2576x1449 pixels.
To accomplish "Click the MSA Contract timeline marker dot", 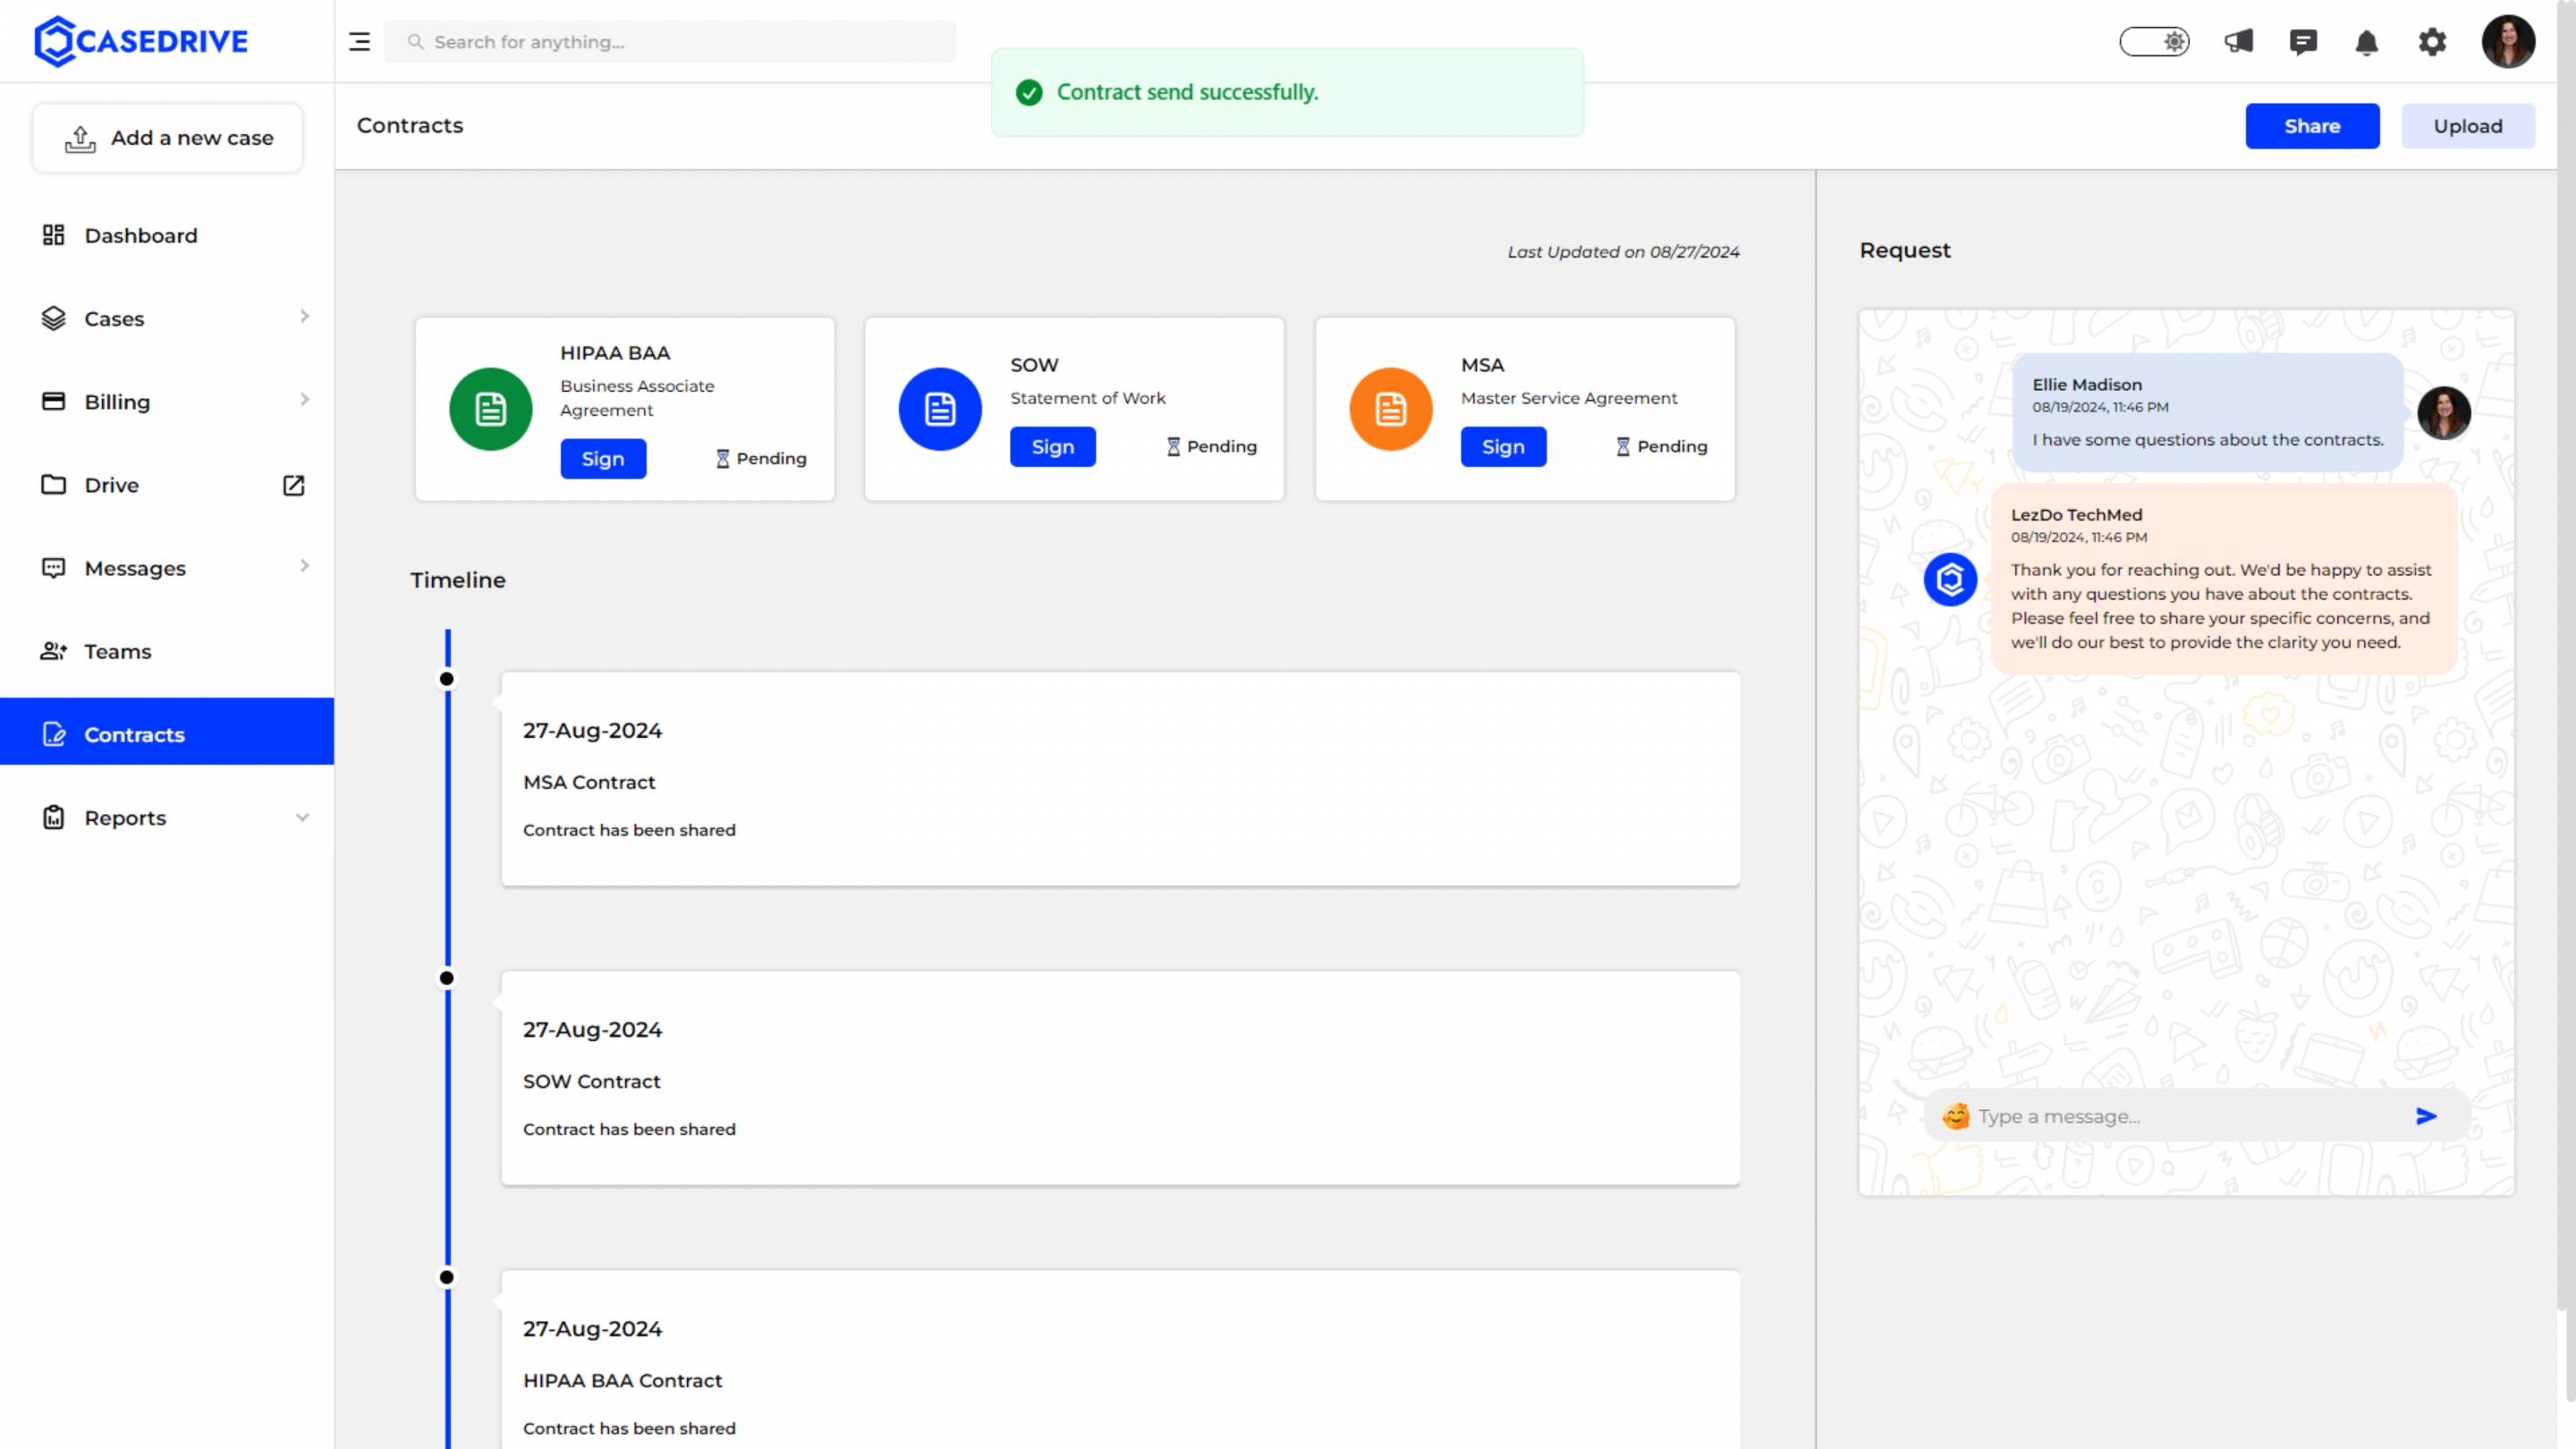I will [447, 679].
